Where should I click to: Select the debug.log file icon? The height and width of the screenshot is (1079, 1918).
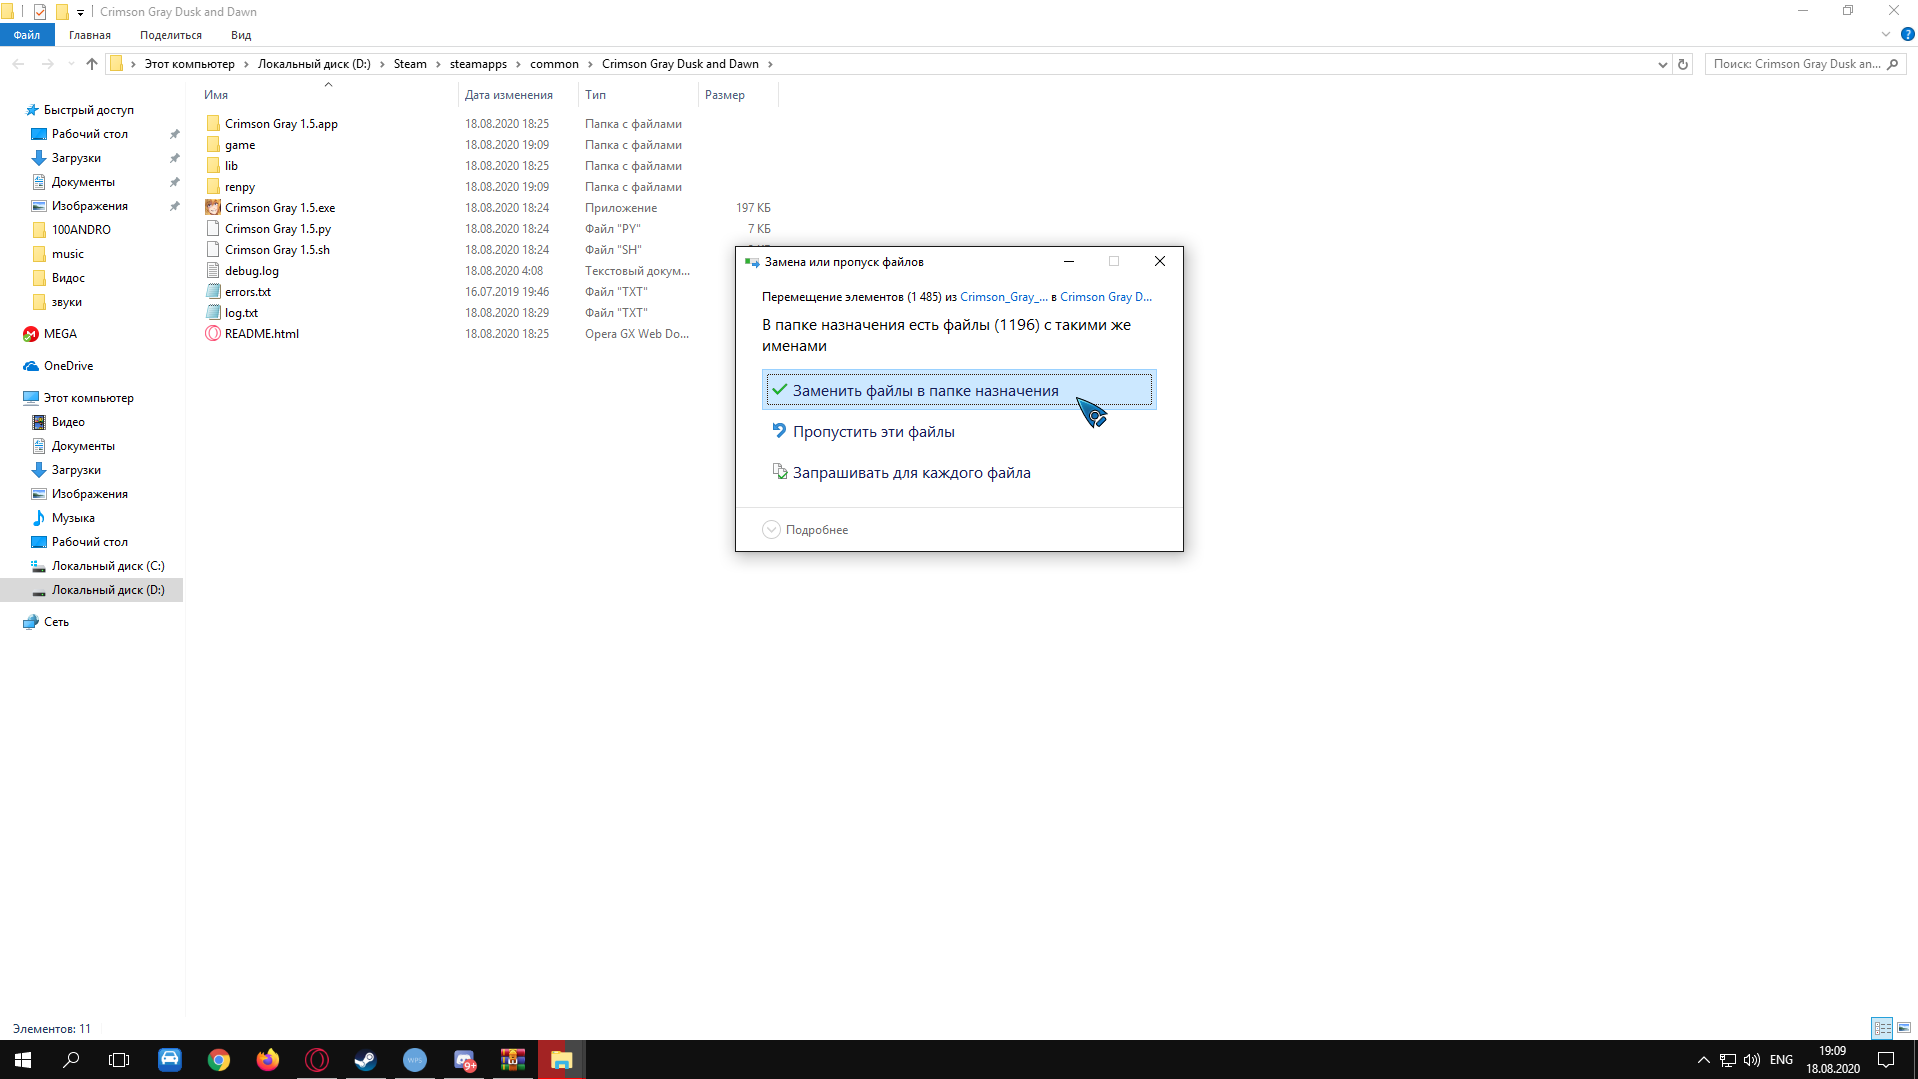213,271
